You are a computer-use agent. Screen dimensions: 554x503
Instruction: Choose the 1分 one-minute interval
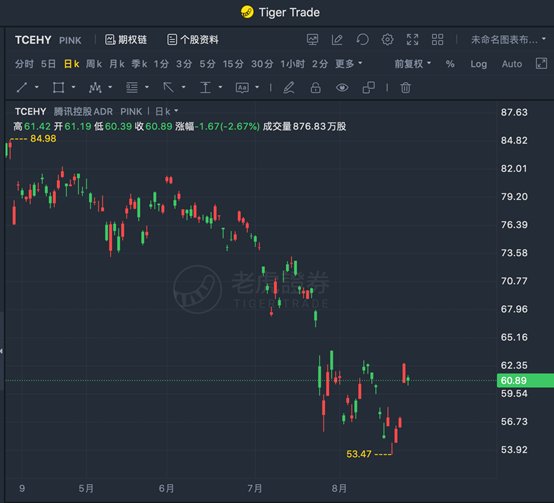pos(161,64)
